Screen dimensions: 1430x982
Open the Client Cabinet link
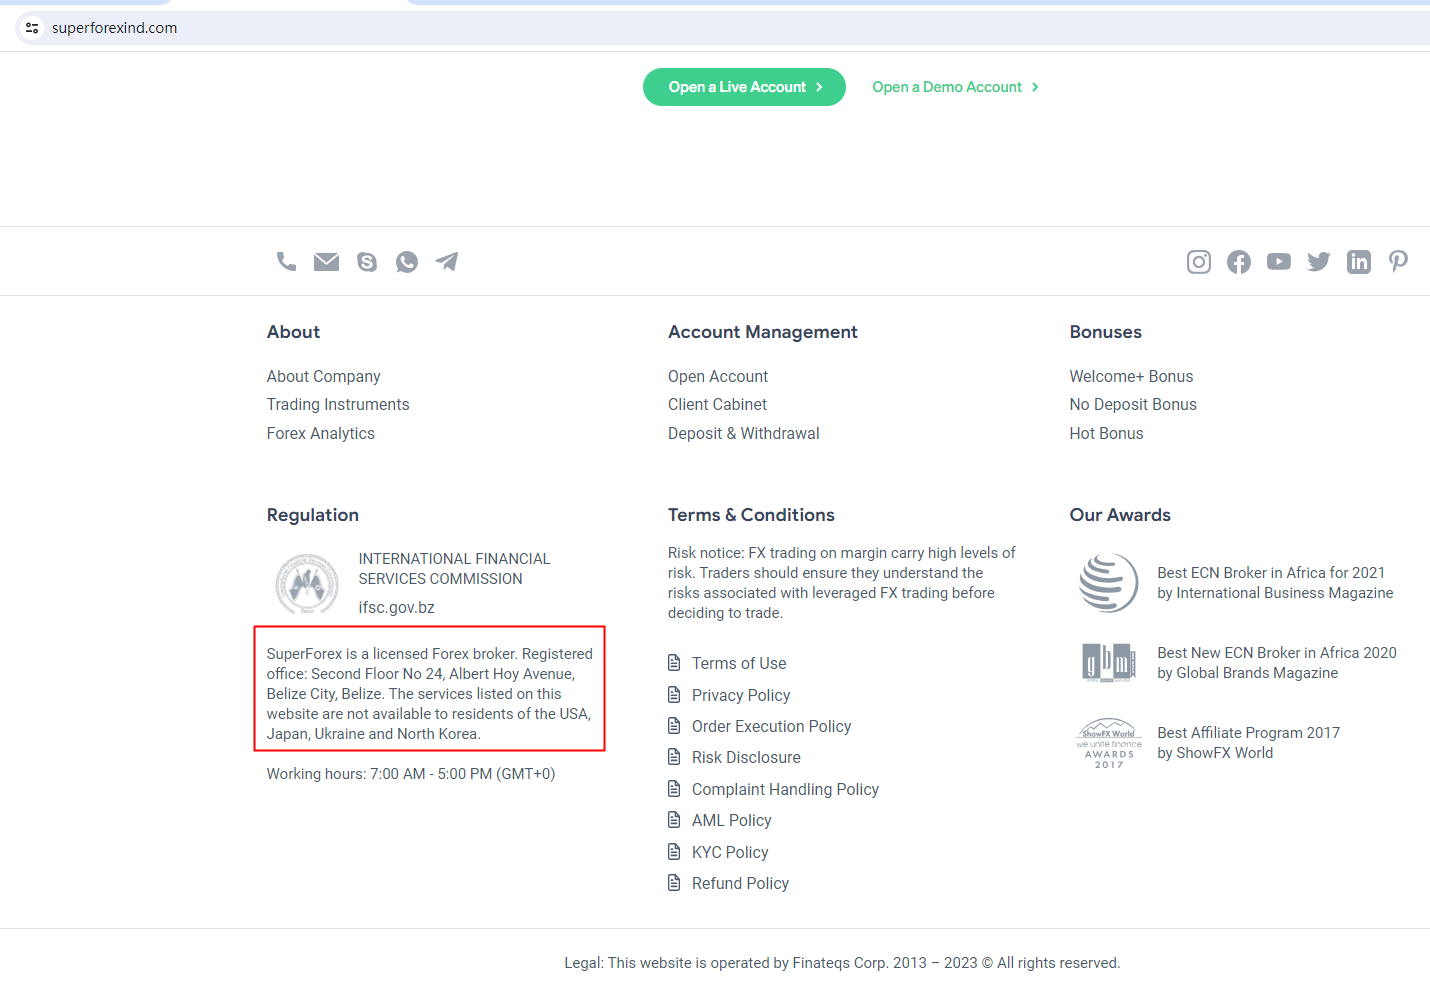click(x=717, y=404)
